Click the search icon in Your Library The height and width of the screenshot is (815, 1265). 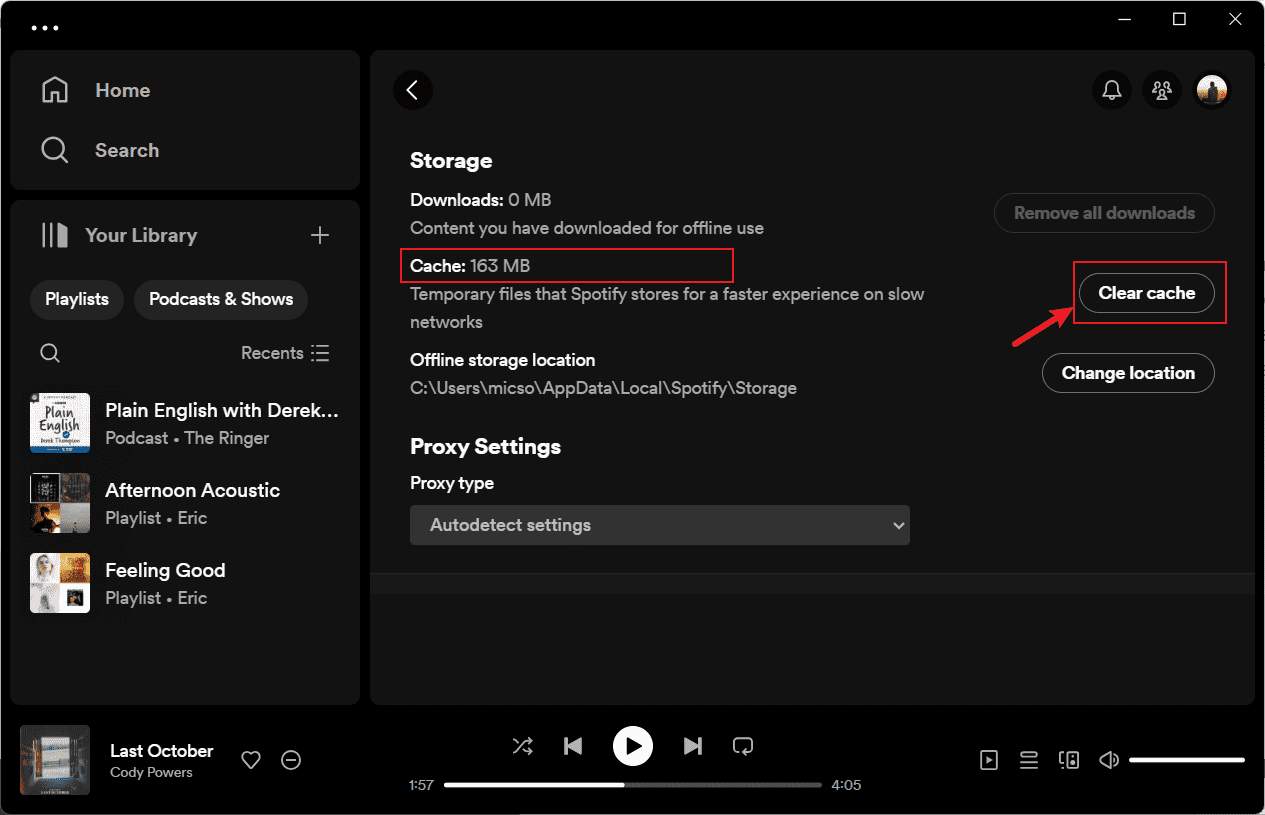50,353
